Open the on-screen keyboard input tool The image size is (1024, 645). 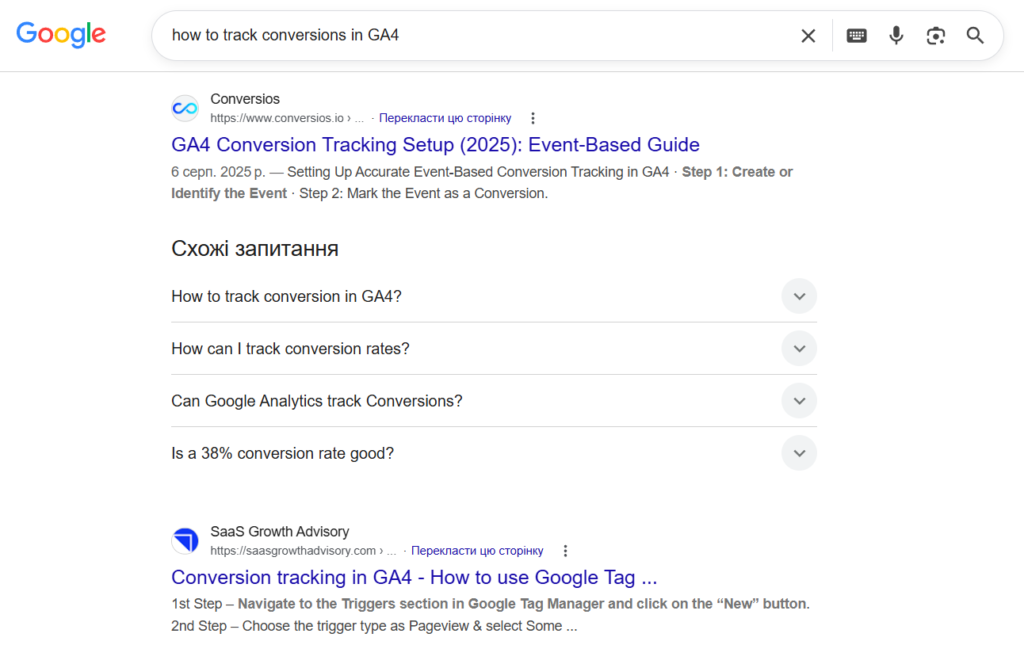856,35
